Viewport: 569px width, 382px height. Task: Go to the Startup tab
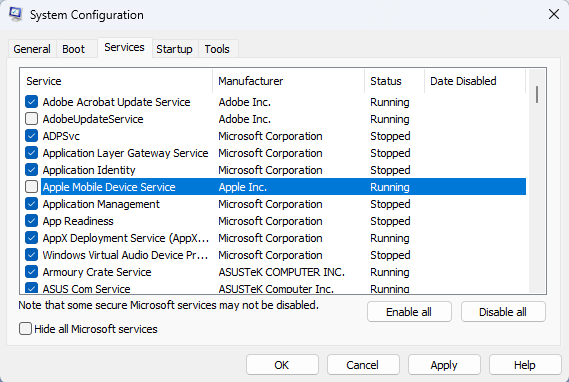tap(175, 49)
